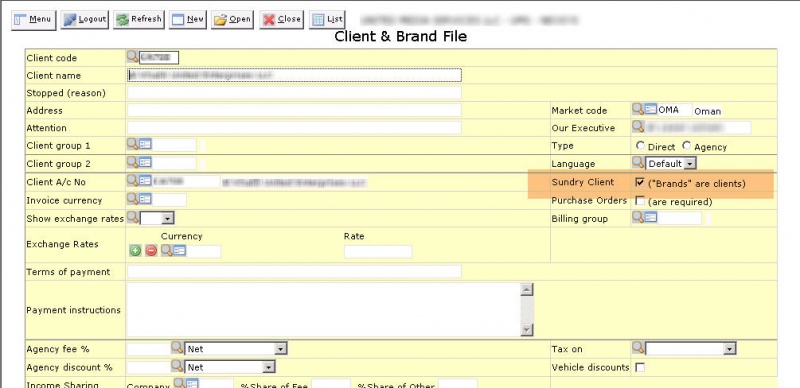Click Exchange Rates currency magnifier
This screenshot has width=800, height=388.
pyautogui.click(x=166, y=250)
